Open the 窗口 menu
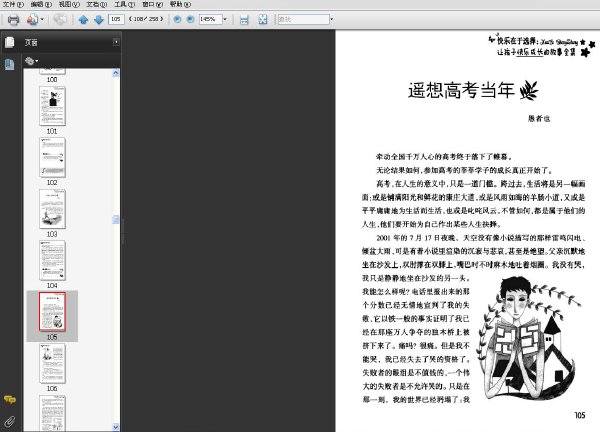This screenshot has width=600, height=432. 152,4
